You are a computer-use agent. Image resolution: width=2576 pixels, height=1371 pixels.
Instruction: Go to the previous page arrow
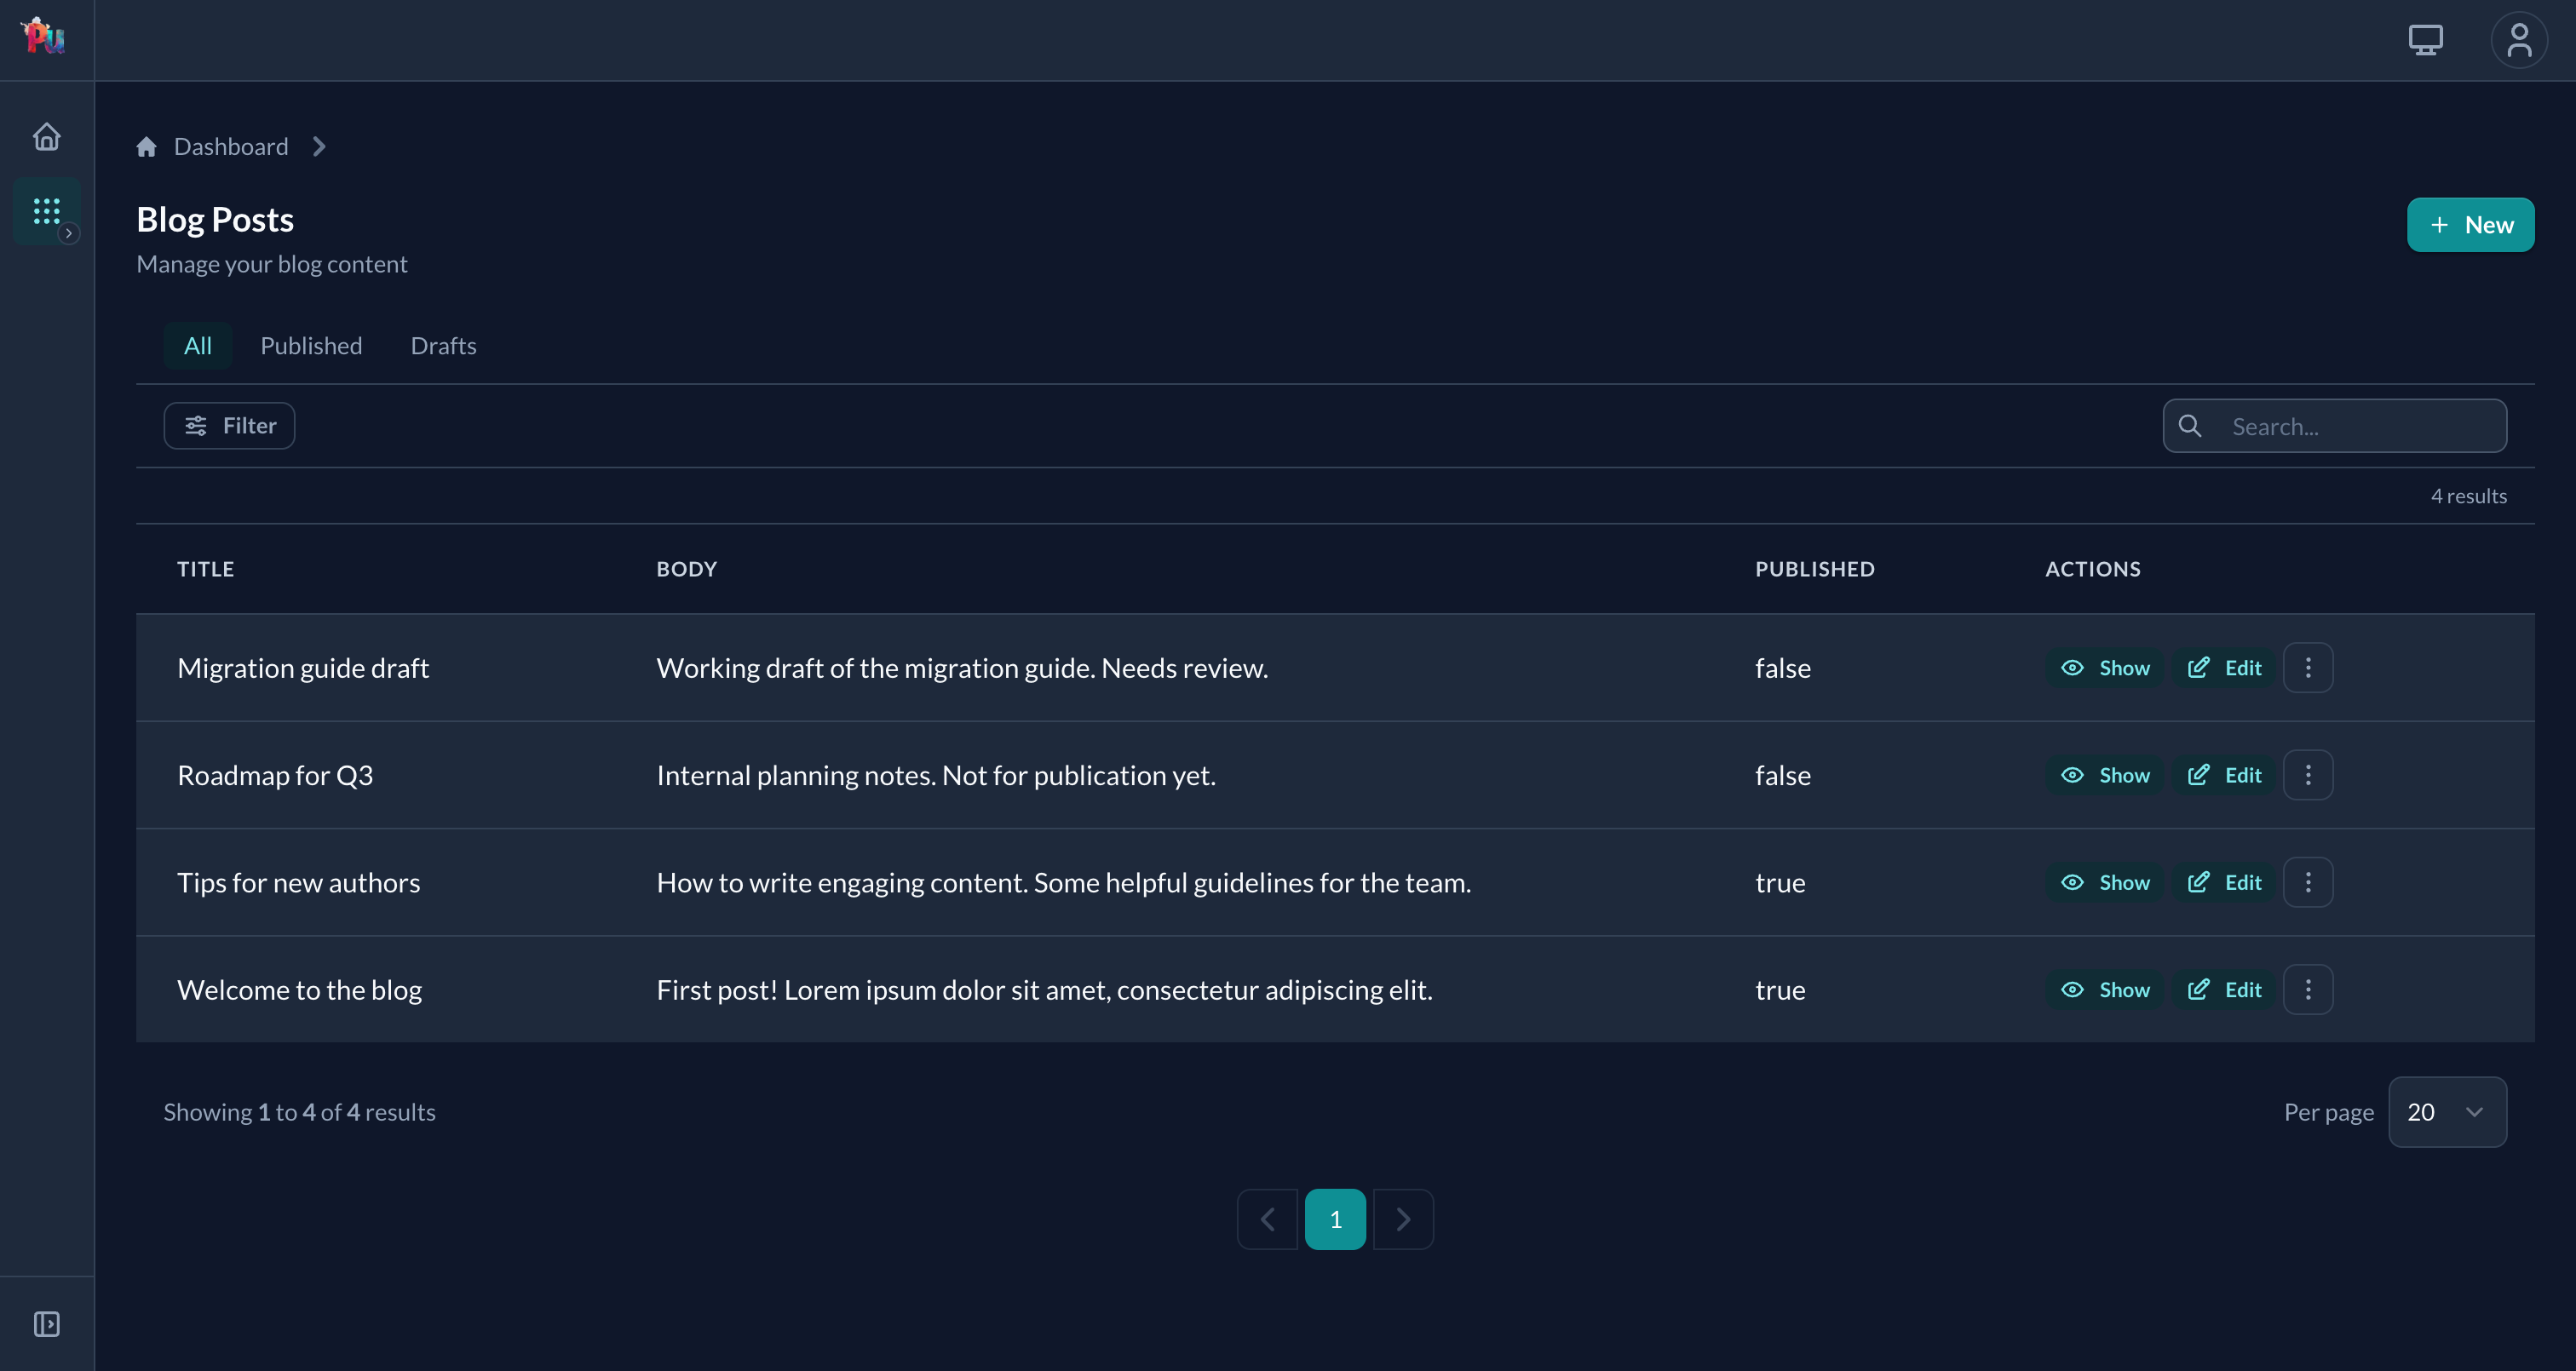pos(1267,1219)
